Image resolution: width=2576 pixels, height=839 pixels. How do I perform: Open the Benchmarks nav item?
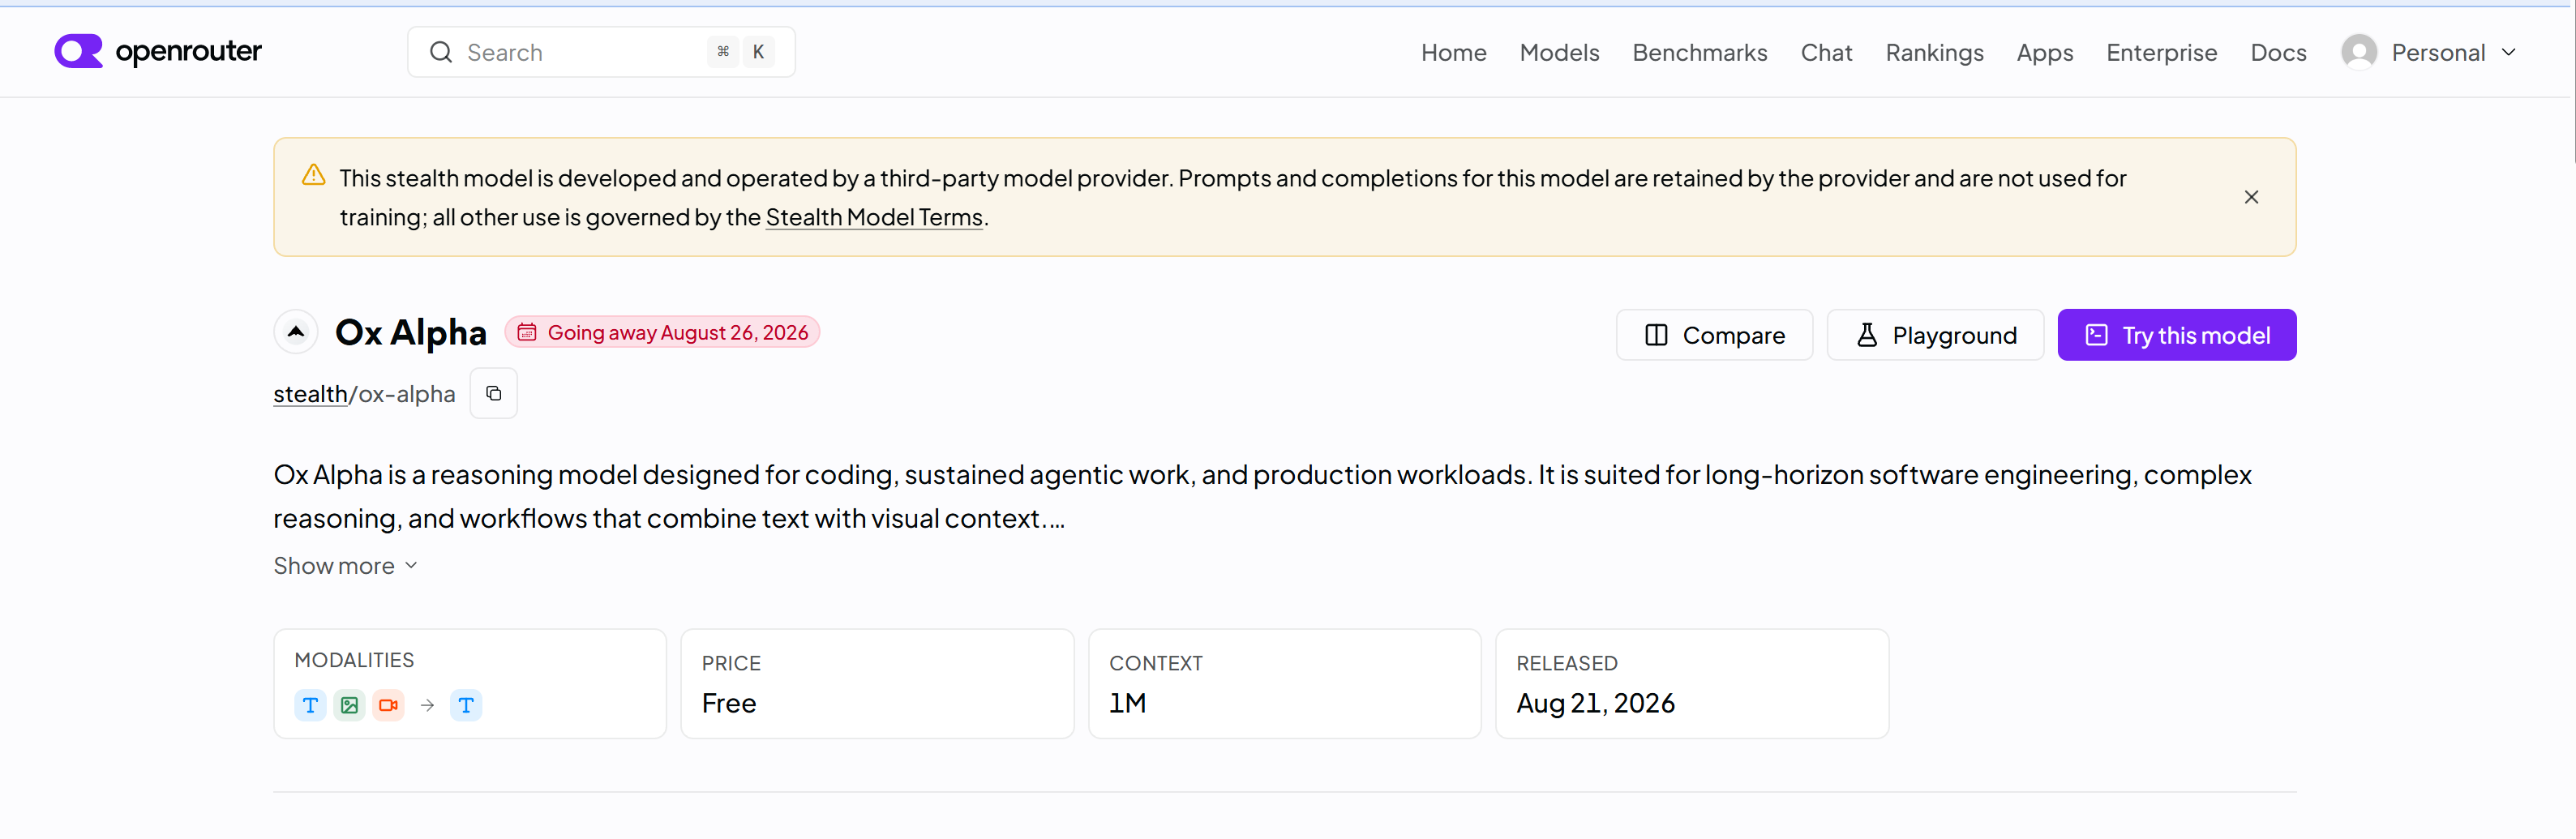pos(1699,52)
